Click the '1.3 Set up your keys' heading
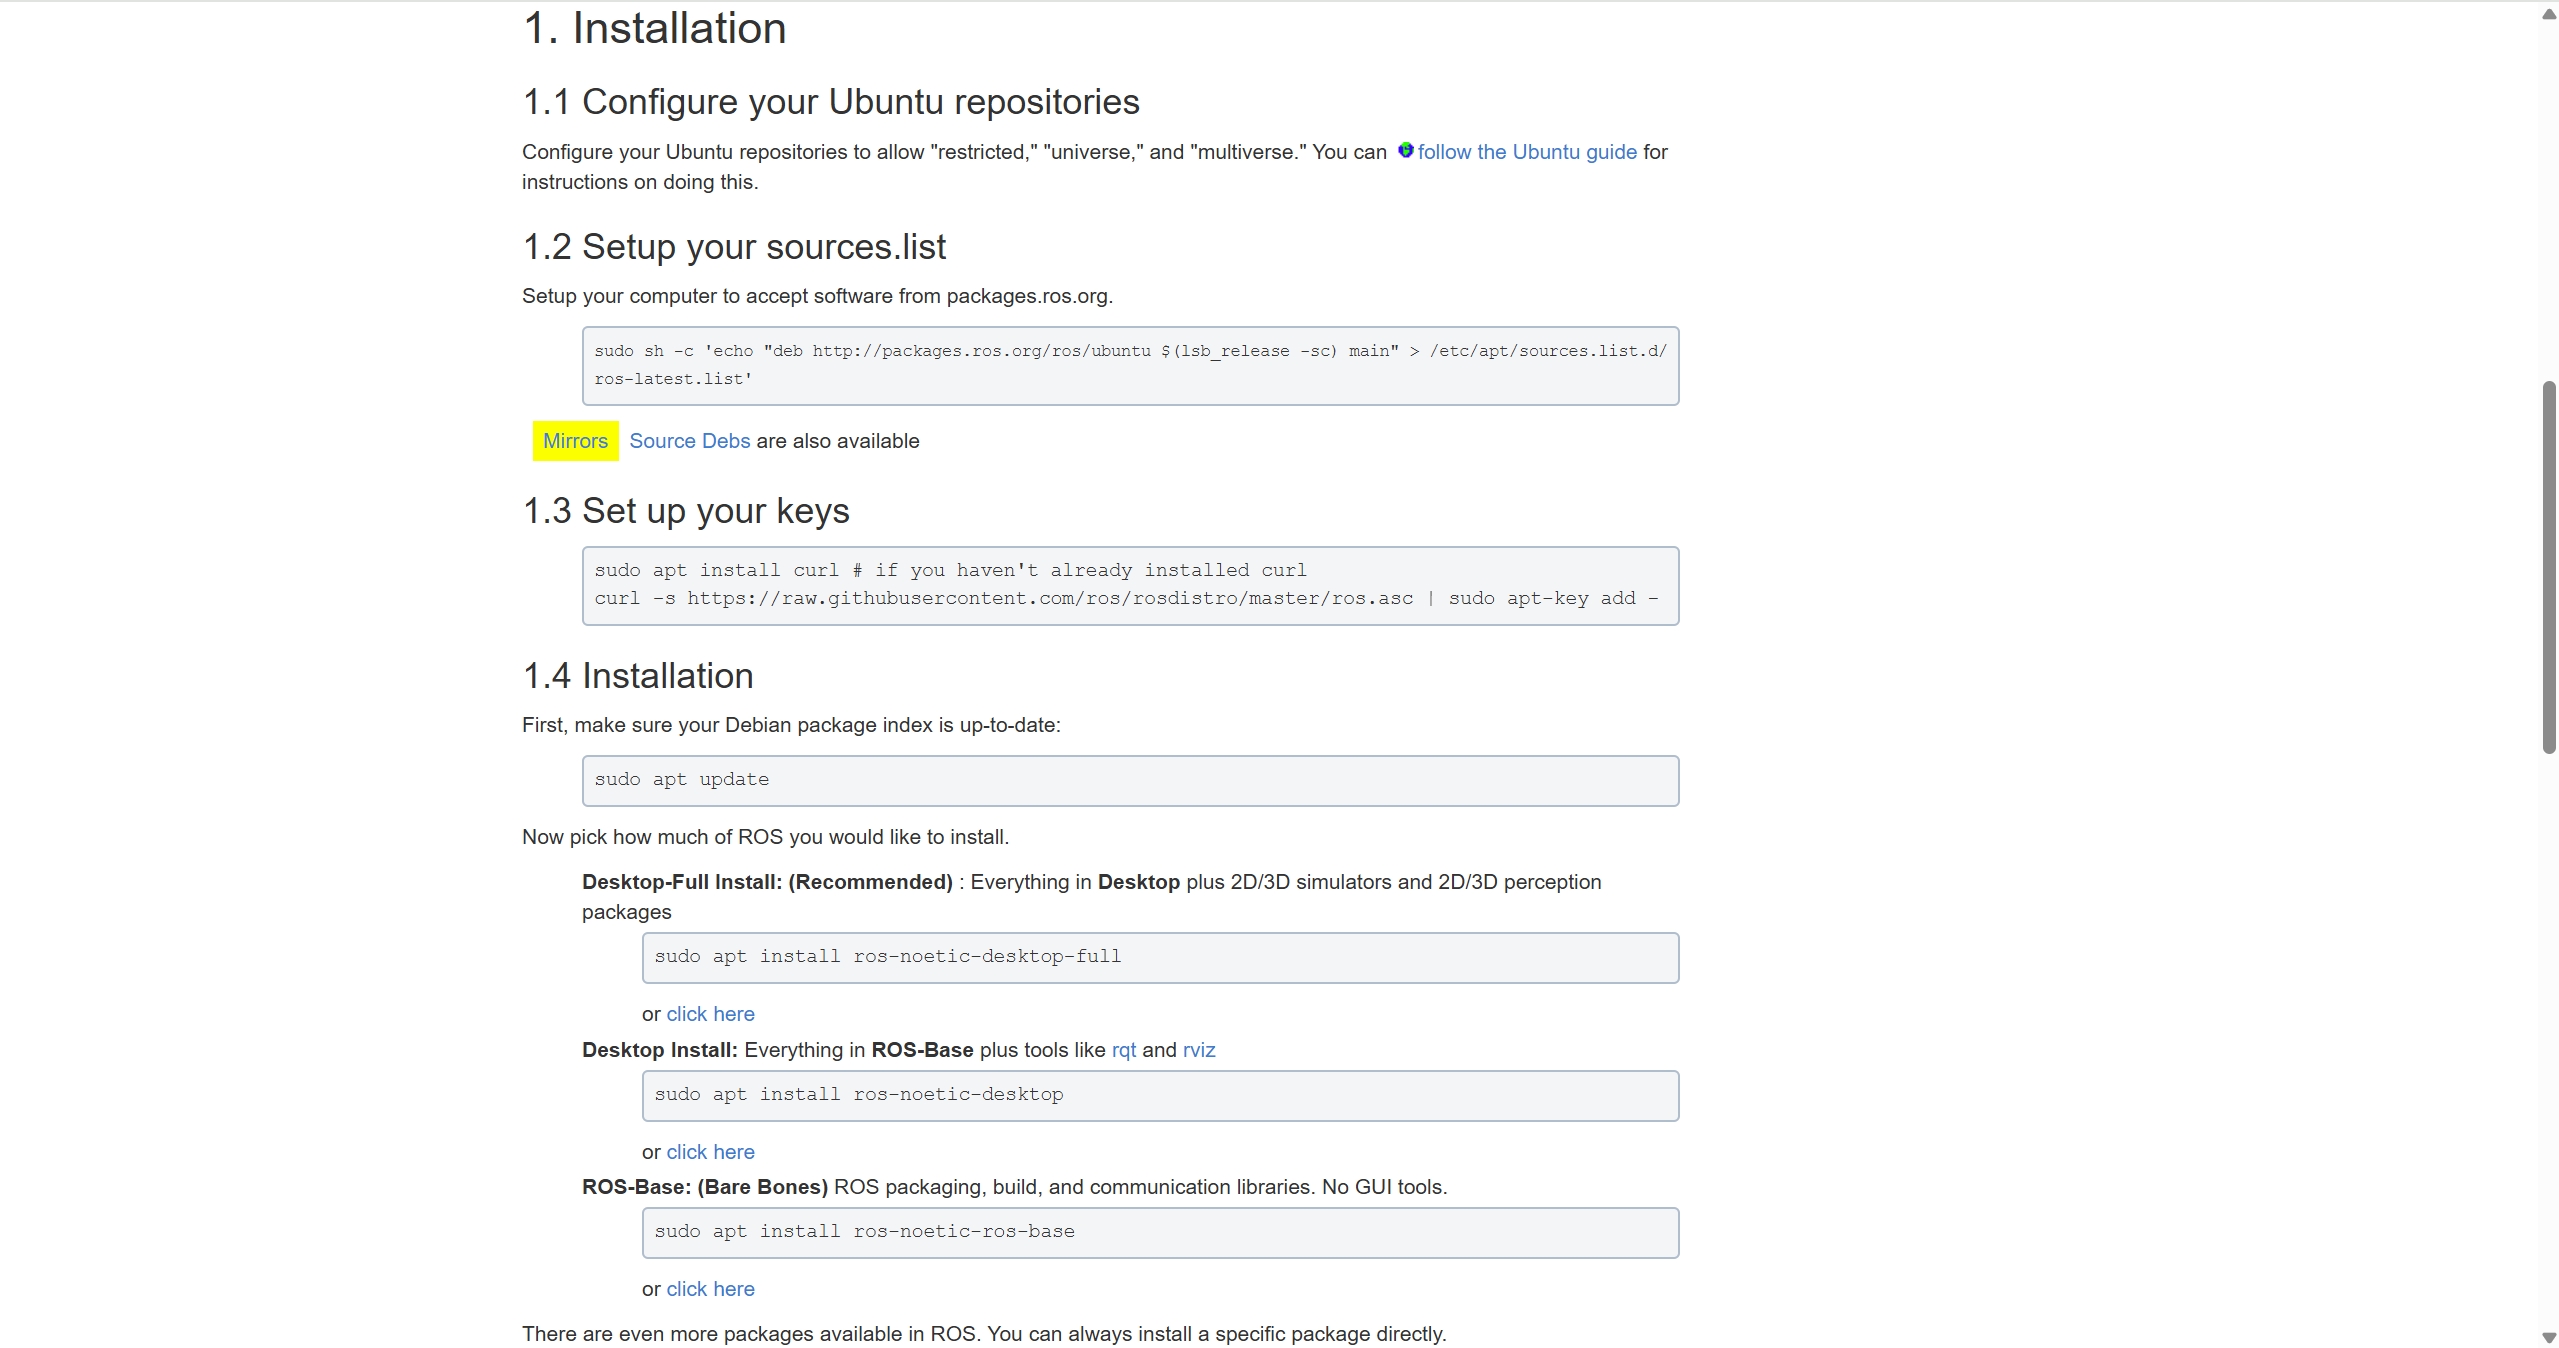Viewport: 2559px width, 1348px height. click(x=686, y=511)
